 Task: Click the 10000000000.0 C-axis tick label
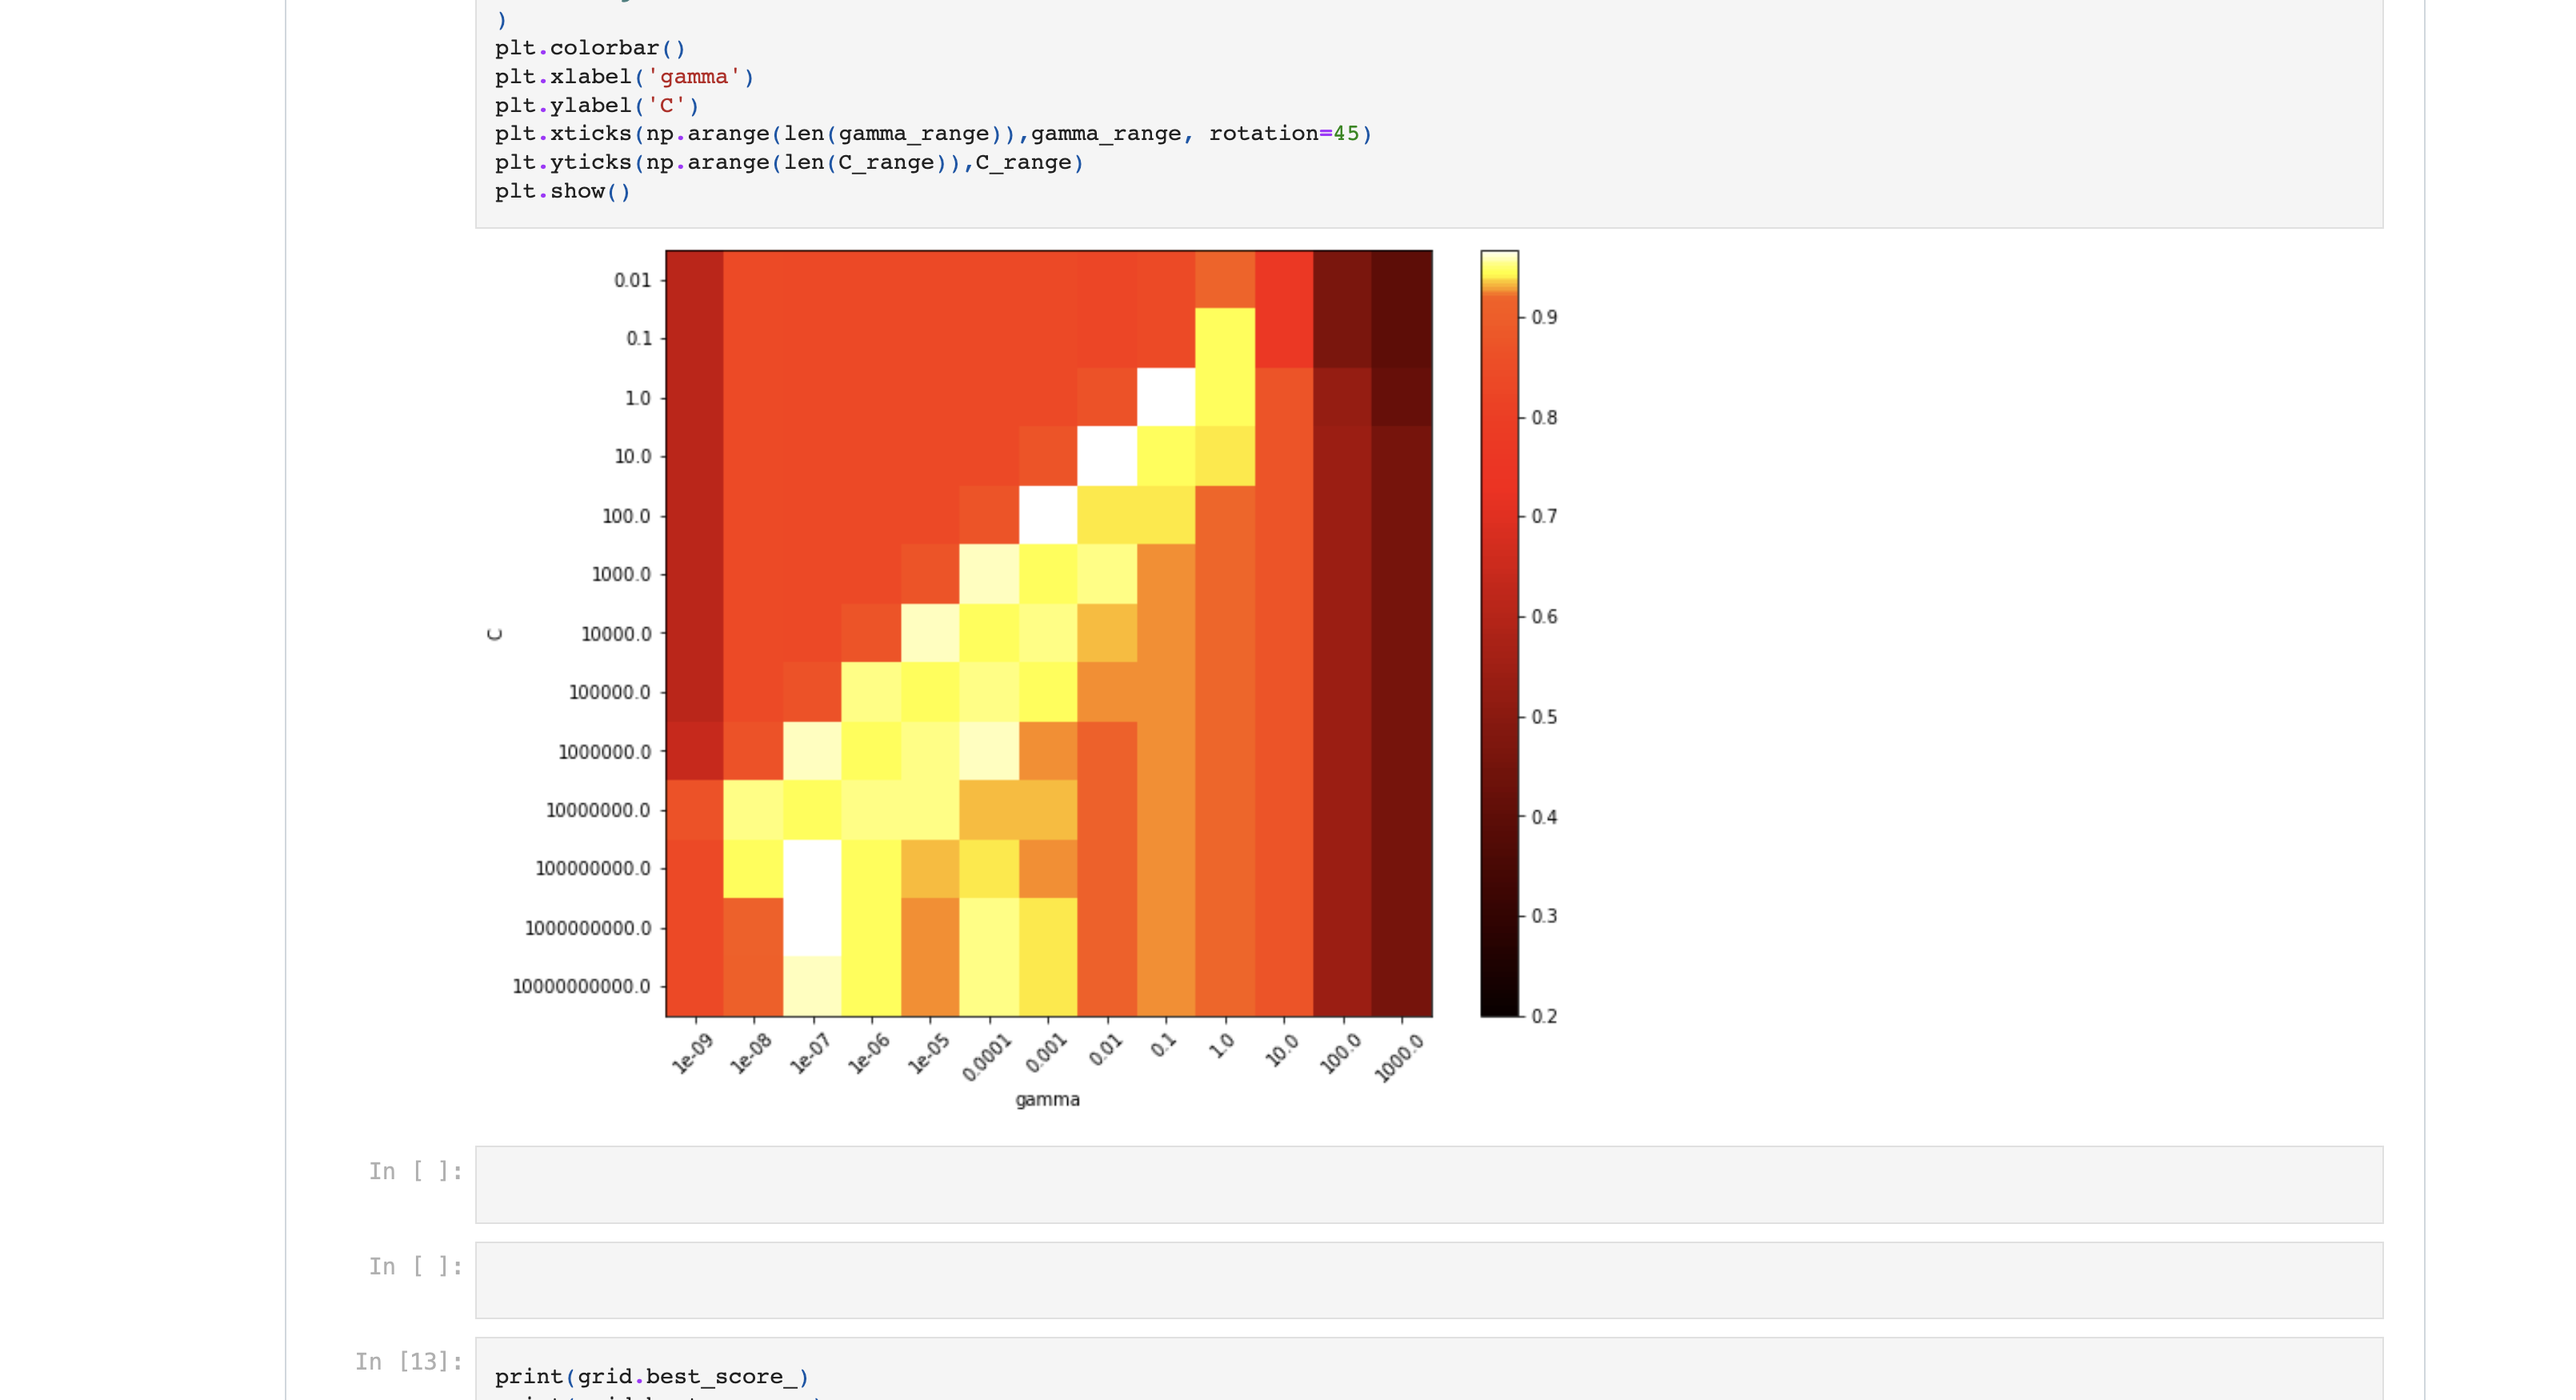tap(581, 986)
